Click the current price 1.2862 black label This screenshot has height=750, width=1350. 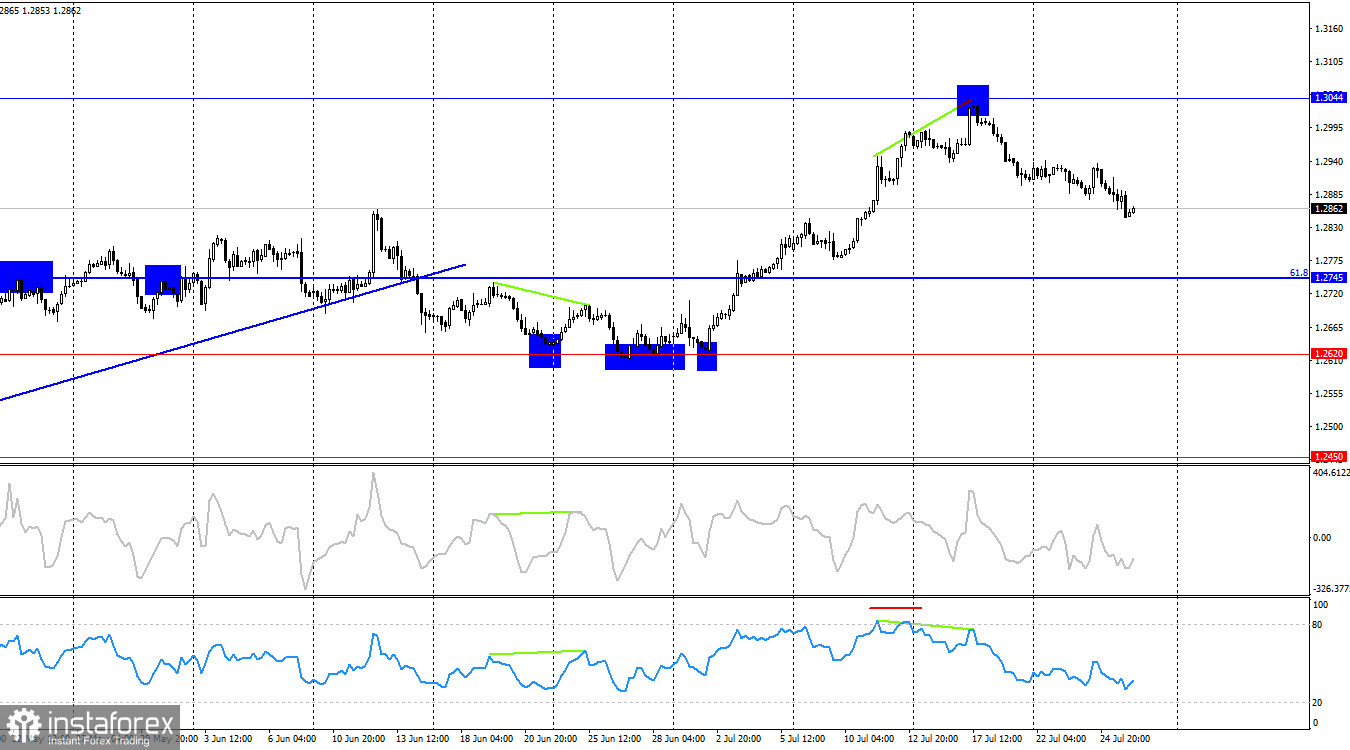(x=1328, y=208)
